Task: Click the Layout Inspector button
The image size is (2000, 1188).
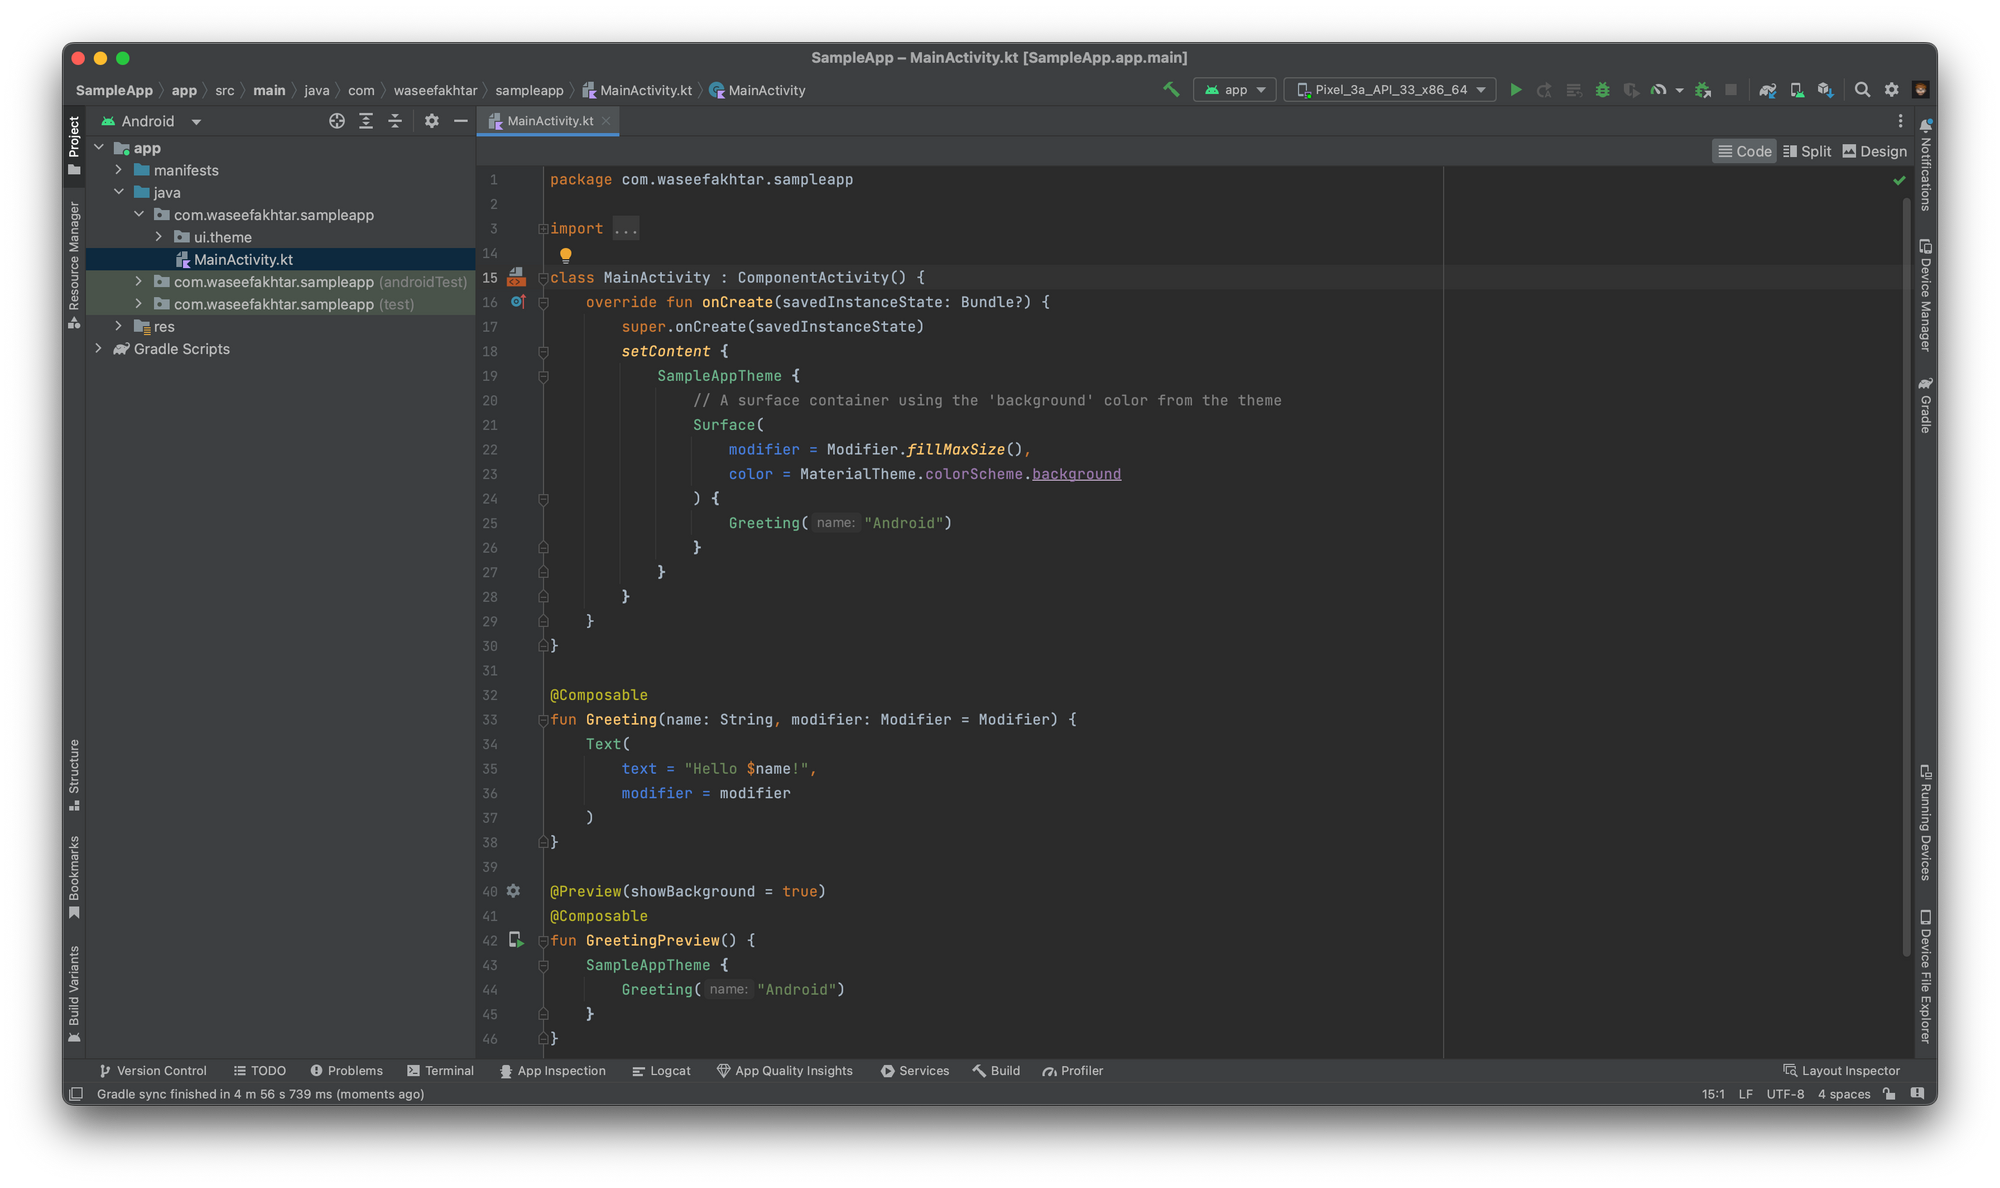Action: tap(1841, 1071)
